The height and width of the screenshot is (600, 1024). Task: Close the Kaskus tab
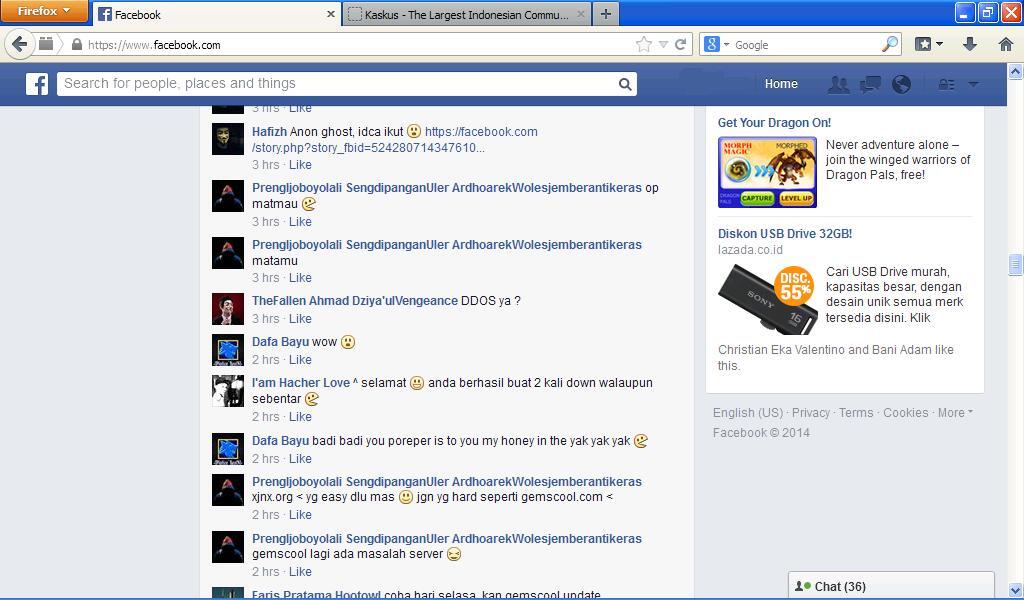[x=581, y=14]
